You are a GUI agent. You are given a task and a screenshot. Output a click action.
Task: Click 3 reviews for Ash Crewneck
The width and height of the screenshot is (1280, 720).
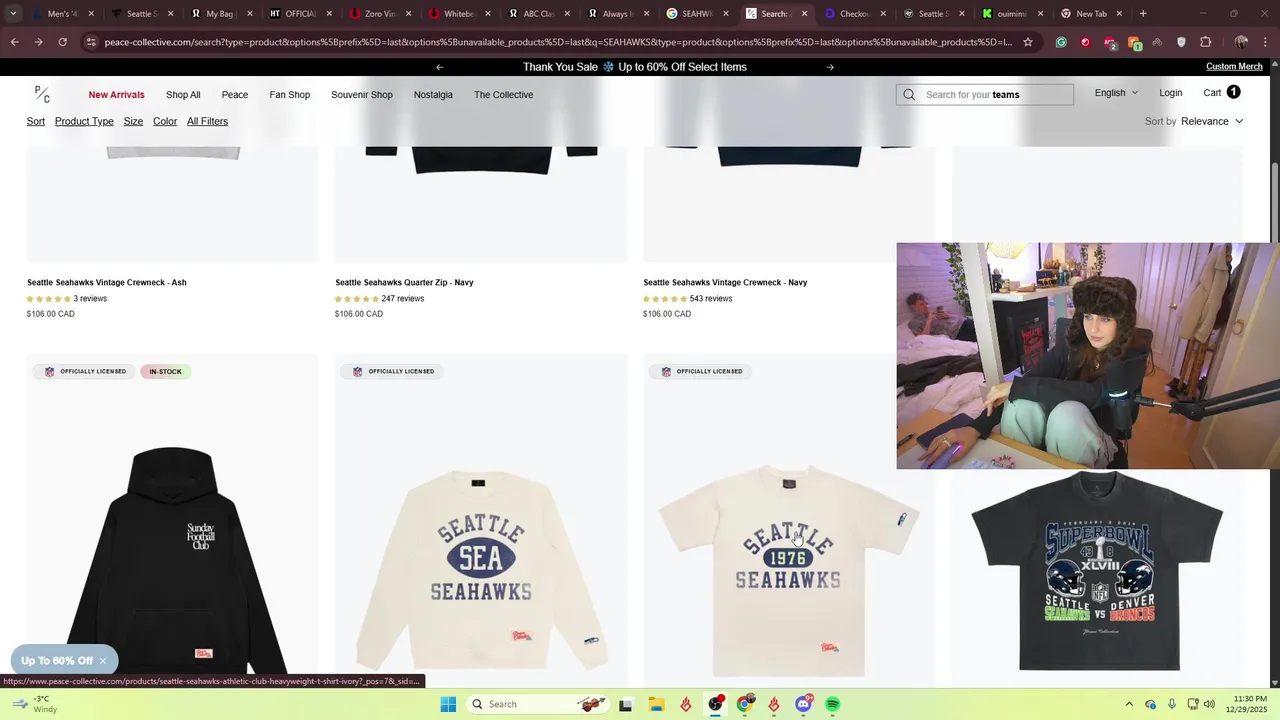tap(90, 299)
